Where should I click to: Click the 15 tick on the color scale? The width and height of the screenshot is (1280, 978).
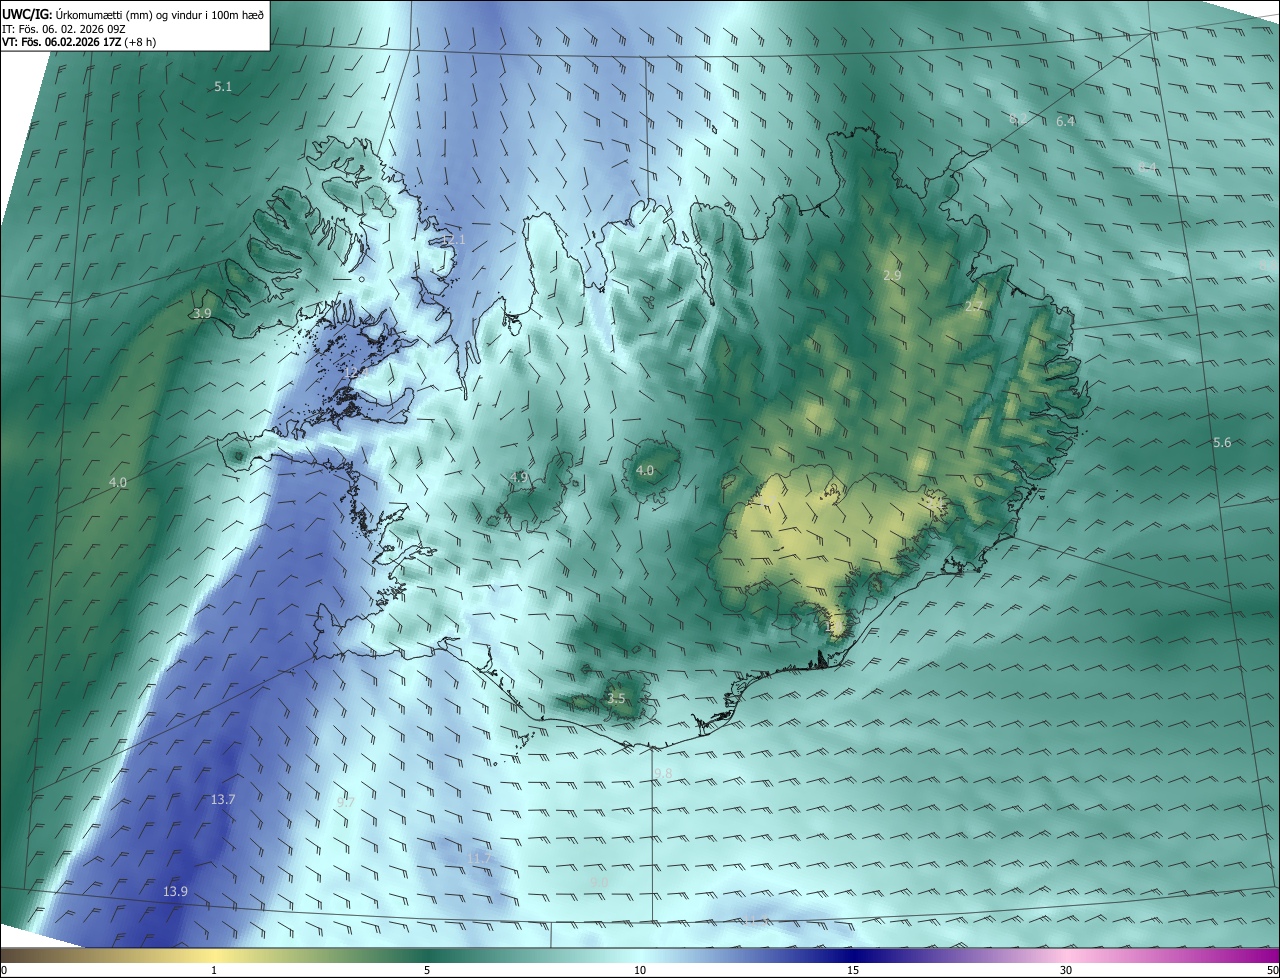coord(853,970)
